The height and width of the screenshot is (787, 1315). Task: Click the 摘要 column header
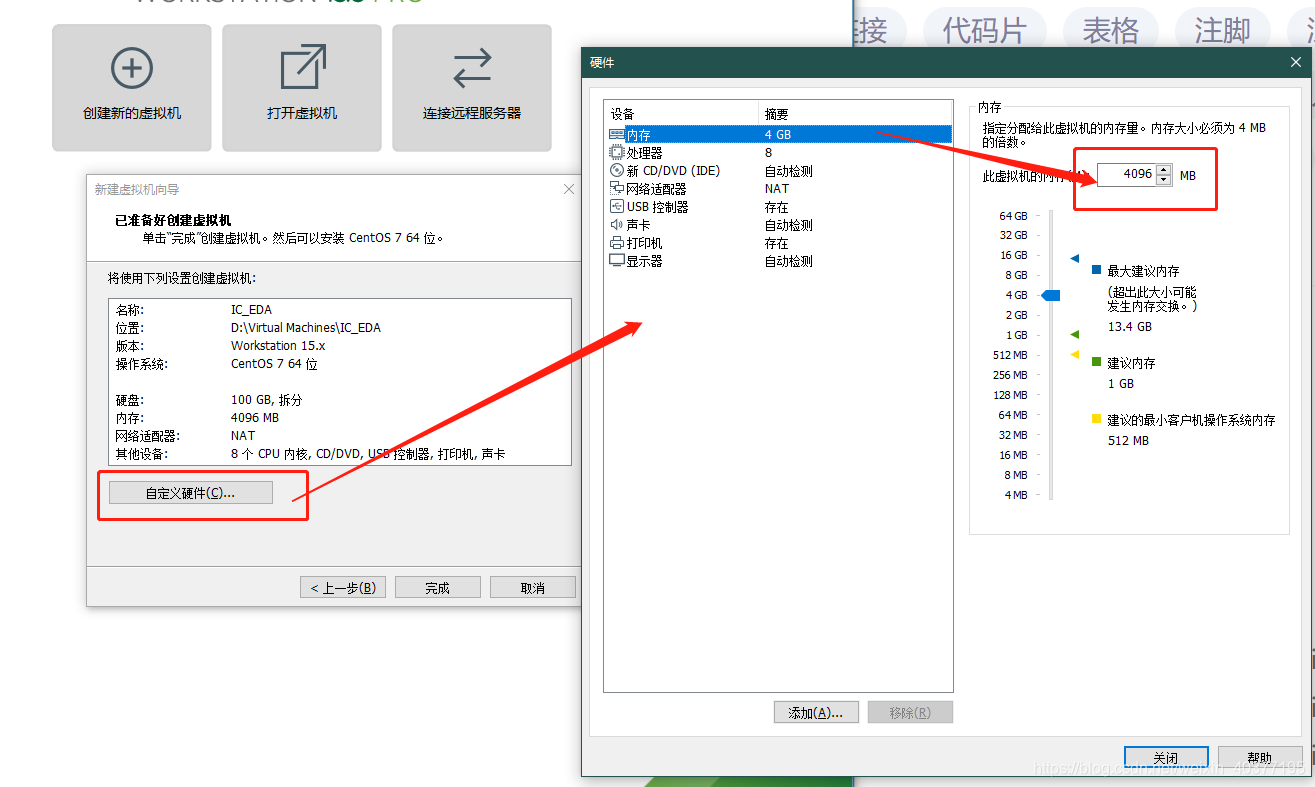tap(855, 113)
